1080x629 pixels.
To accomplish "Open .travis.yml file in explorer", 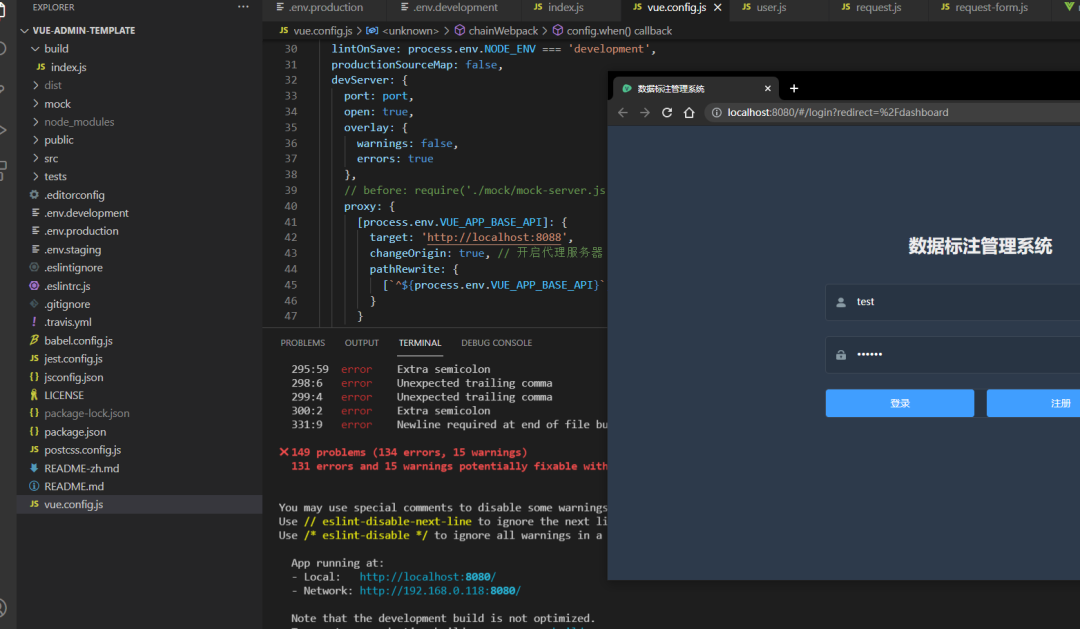I will (x=68, y=322).
